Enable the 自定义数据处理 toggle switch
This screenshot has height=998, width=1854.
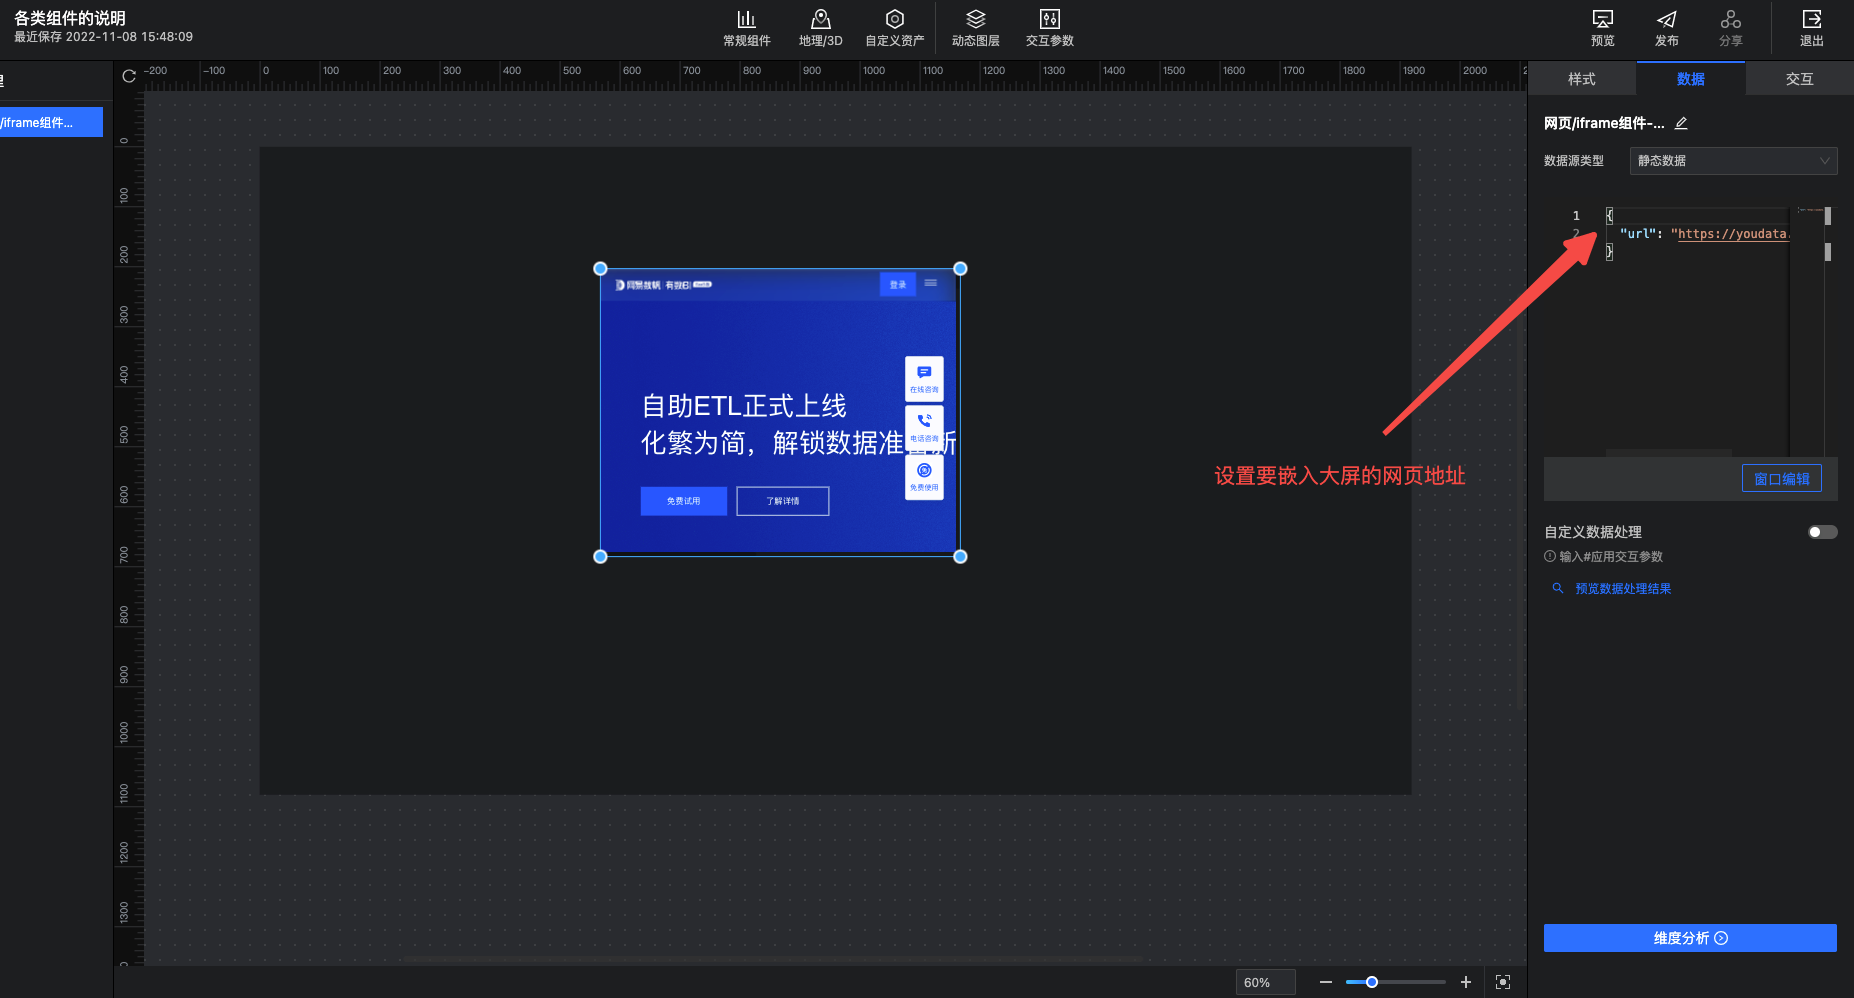[x=1822, y=532]
